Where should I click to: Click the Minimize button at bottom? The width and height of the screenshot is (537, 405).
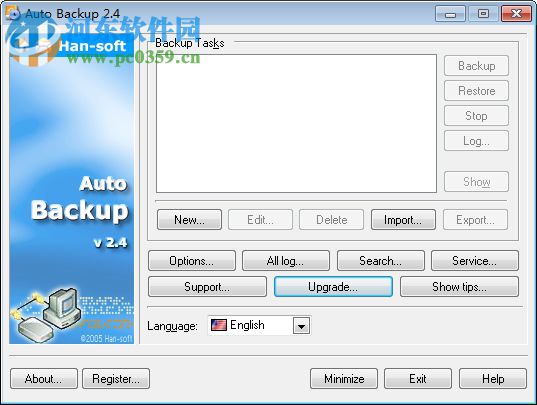(344, 379)
